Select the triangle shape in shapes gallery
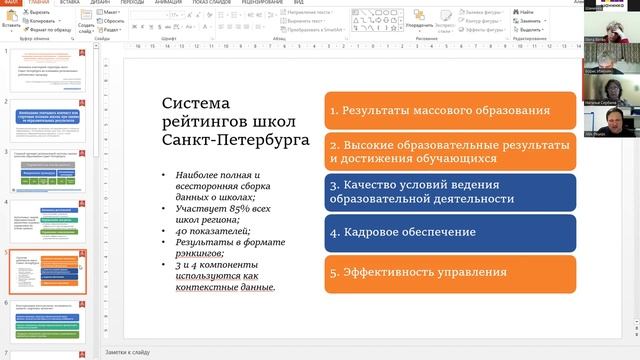The height and width of the screenshot is (360, 640). coord(356,20)
